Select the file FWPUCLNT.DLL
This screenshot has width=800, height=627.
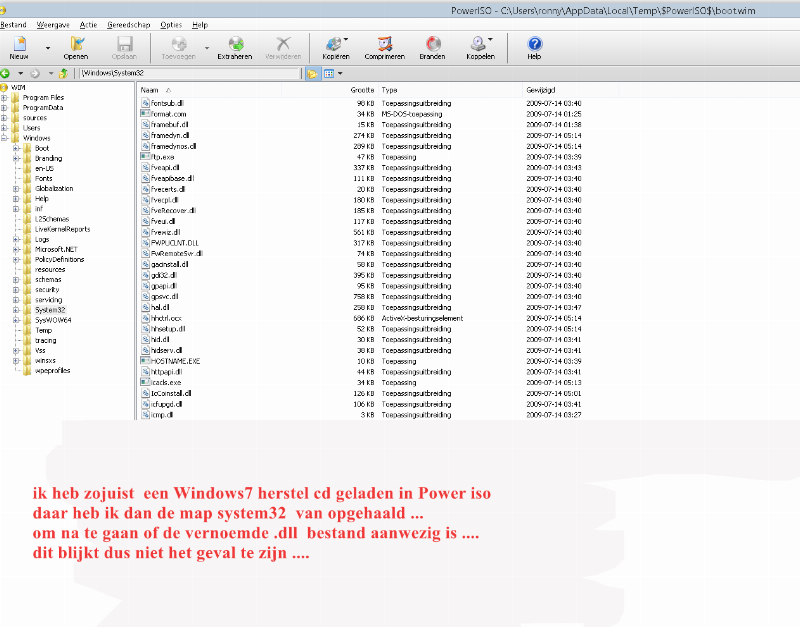[174, 243]
